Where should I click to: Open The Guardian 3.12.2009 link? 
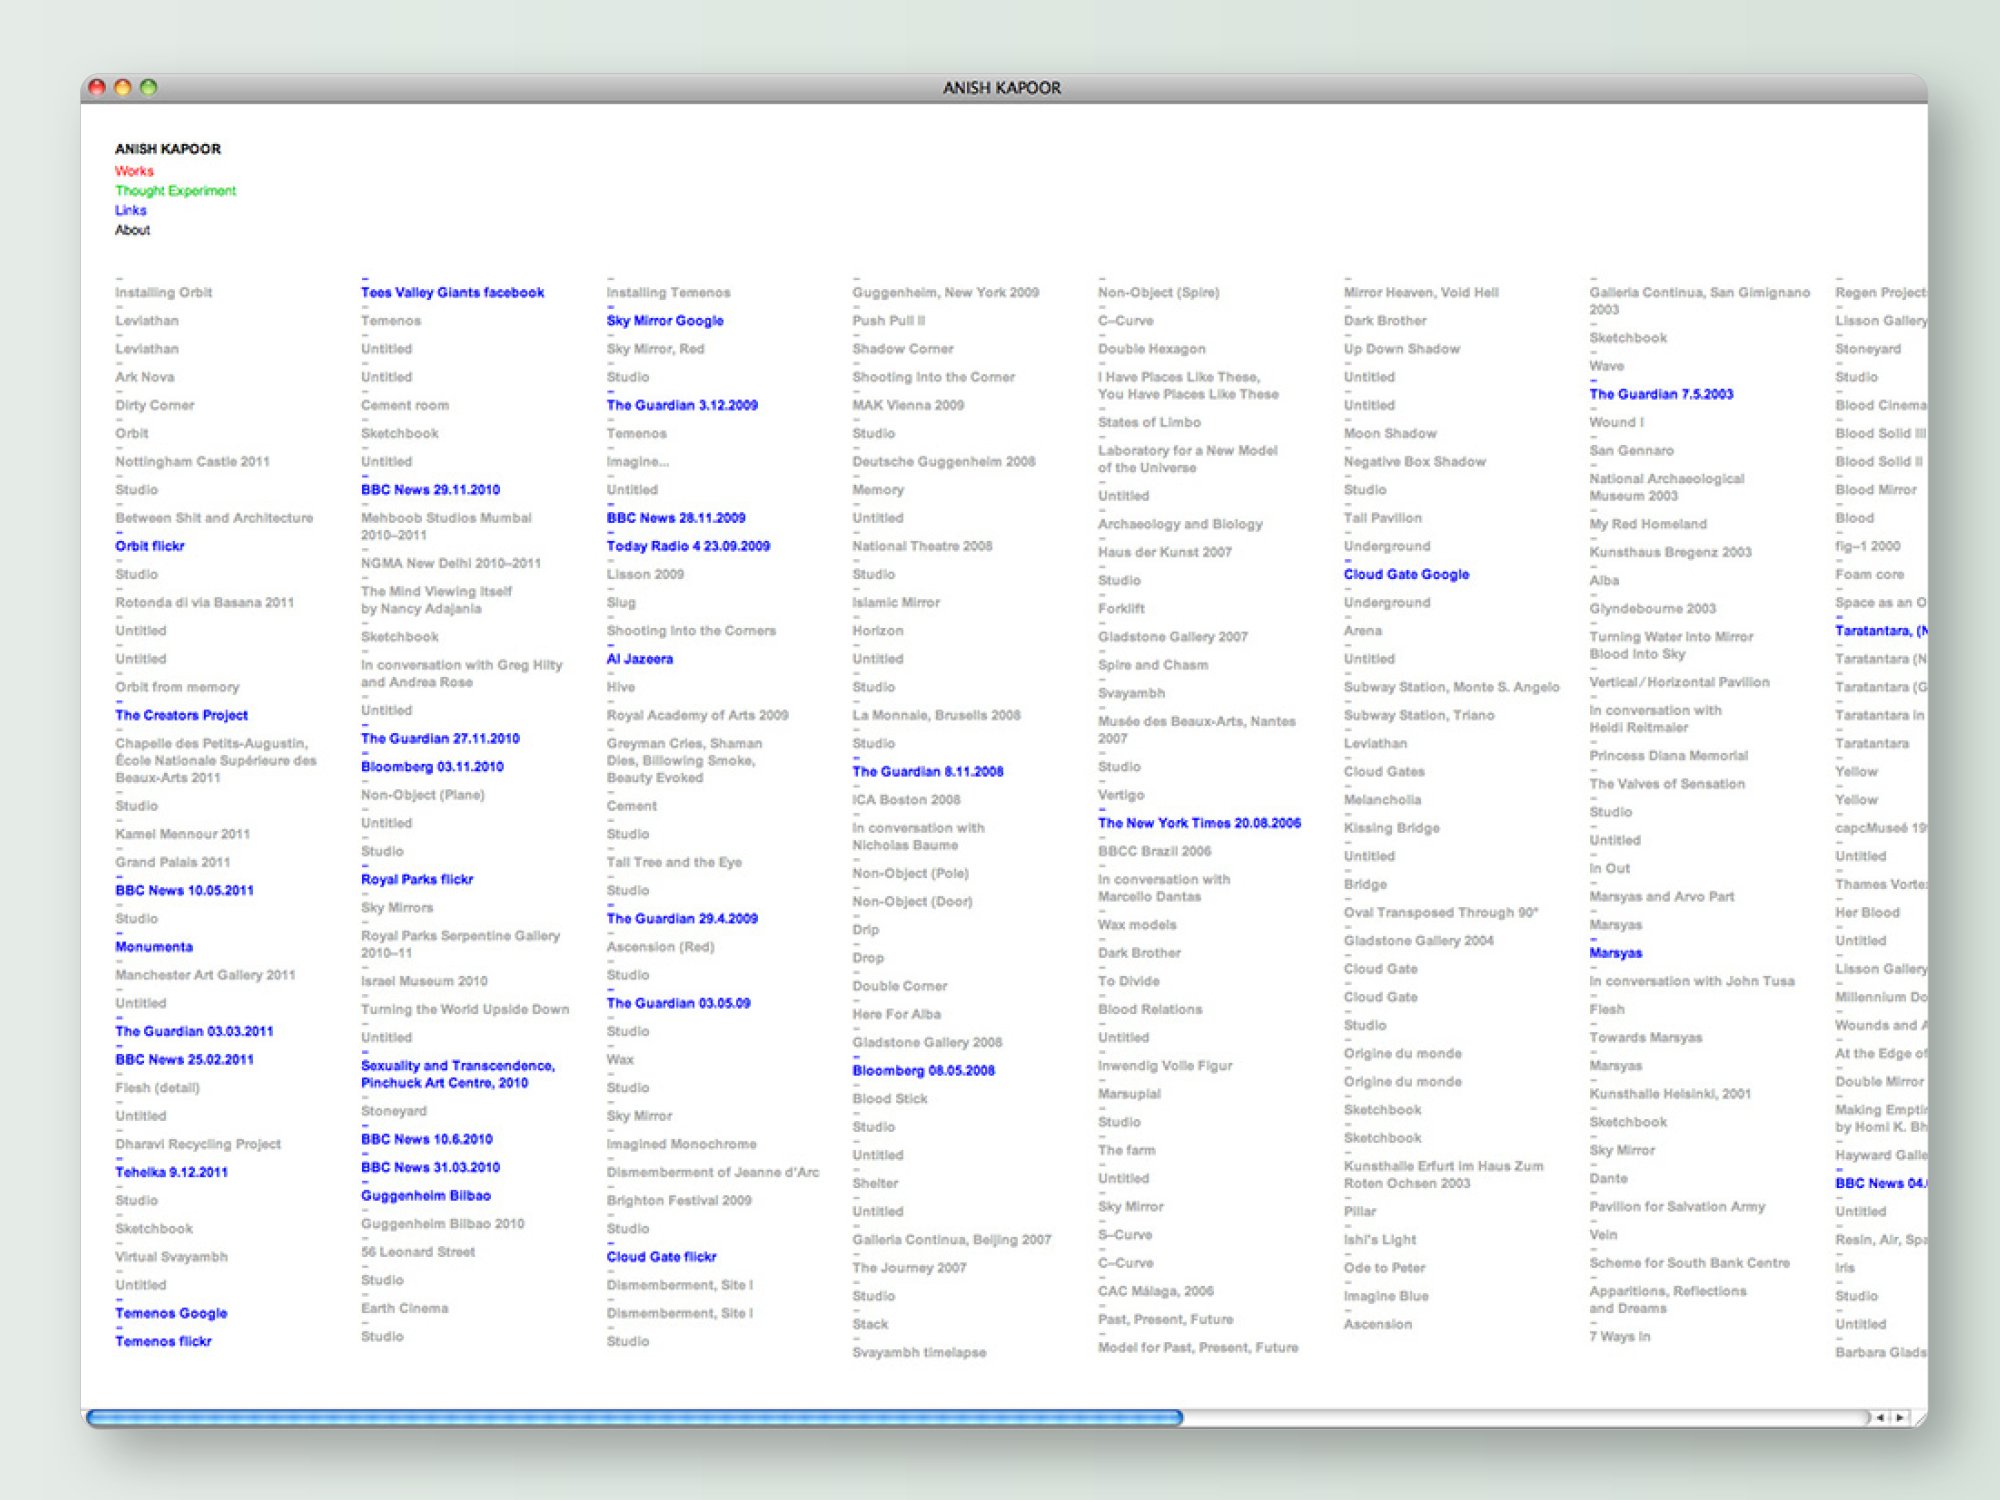click(x=682, y=405)
